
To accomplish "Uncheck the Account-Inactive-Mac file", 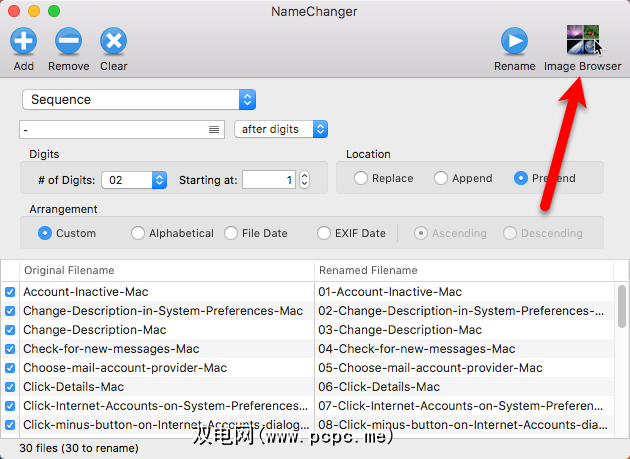I will (10, 292).
